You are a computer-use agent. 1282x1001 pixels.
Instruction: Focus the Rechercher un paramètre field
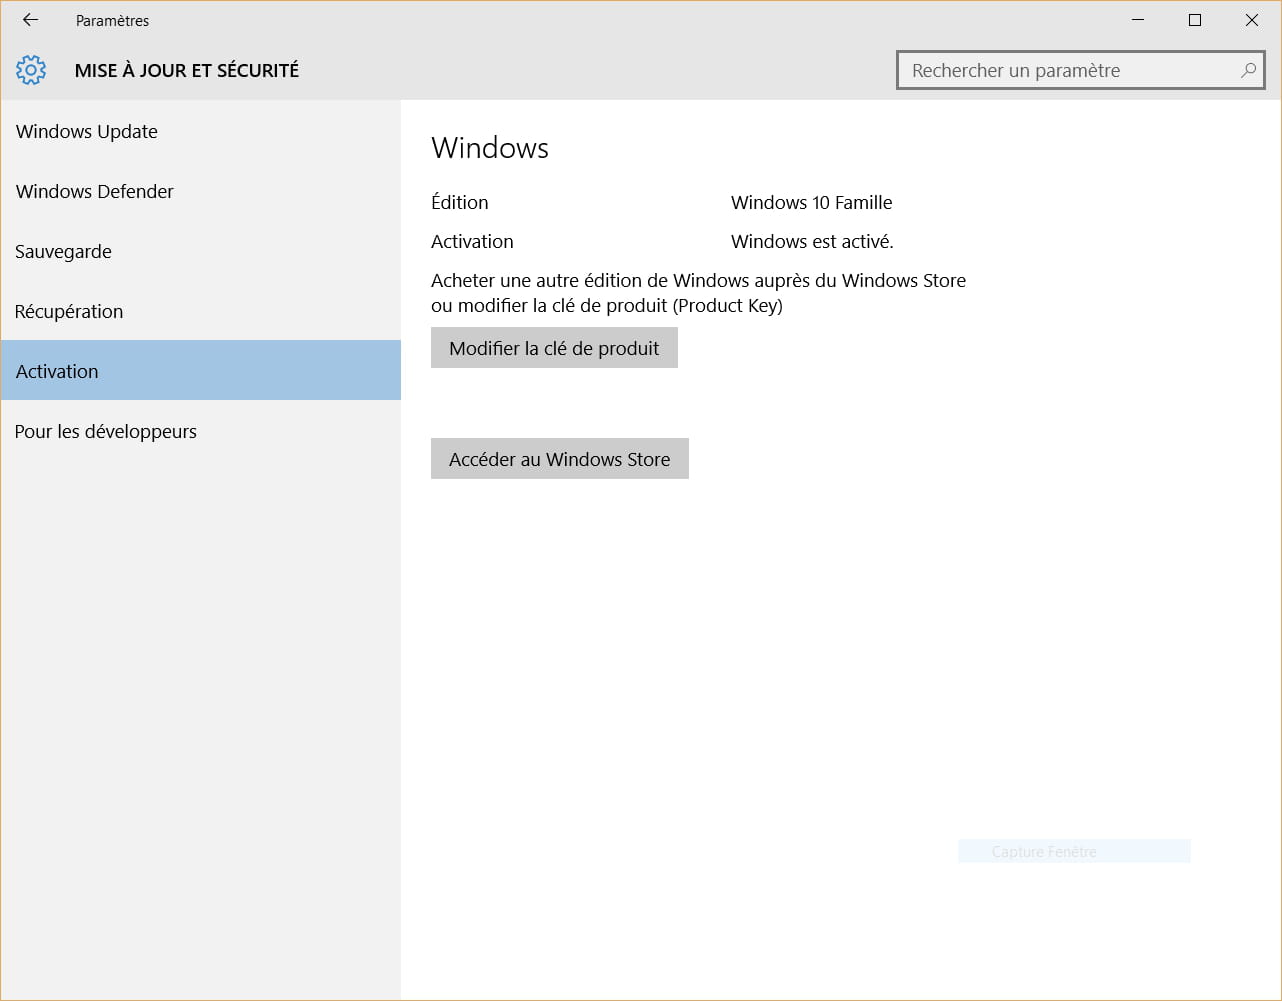pyautogui.click(x=1081, y=70)
